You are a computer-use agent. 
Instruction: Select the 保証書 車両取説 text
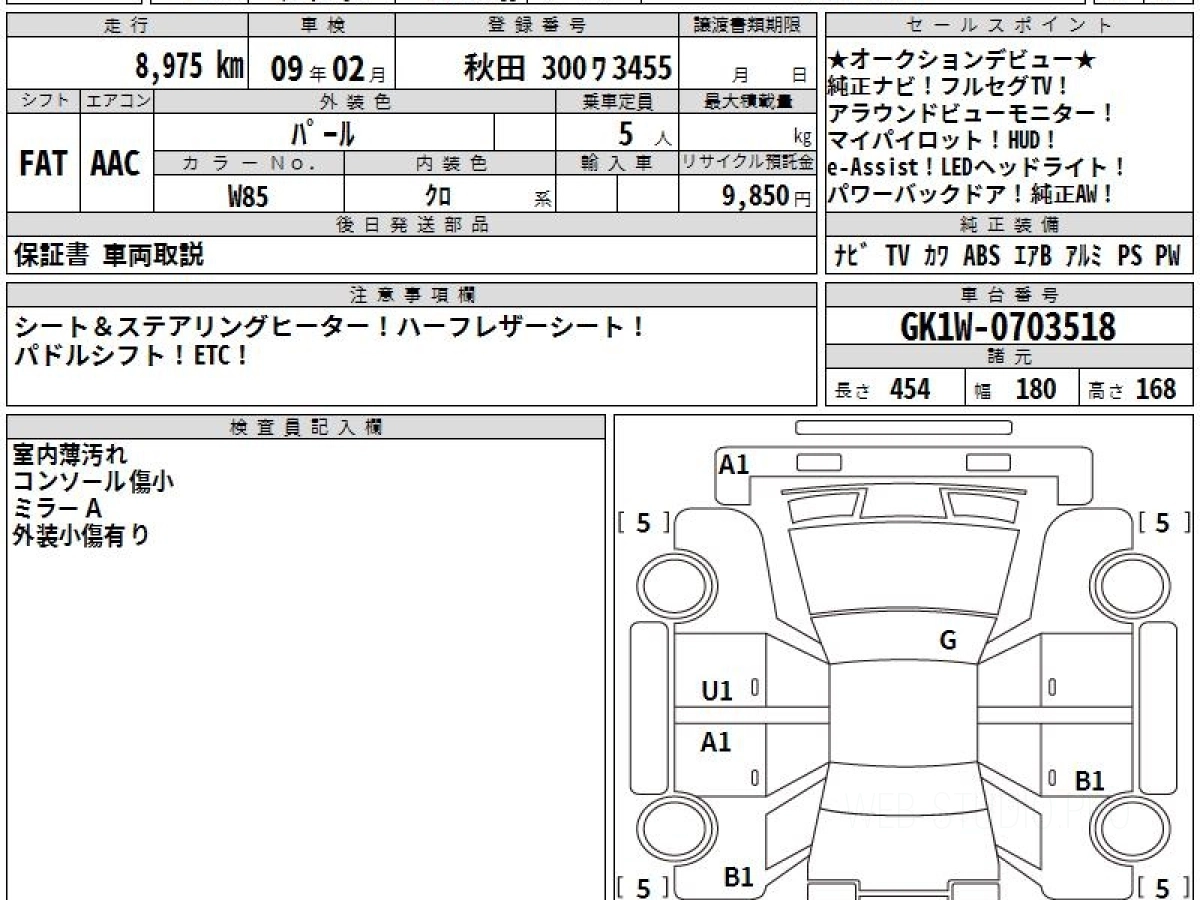point(109,255)
